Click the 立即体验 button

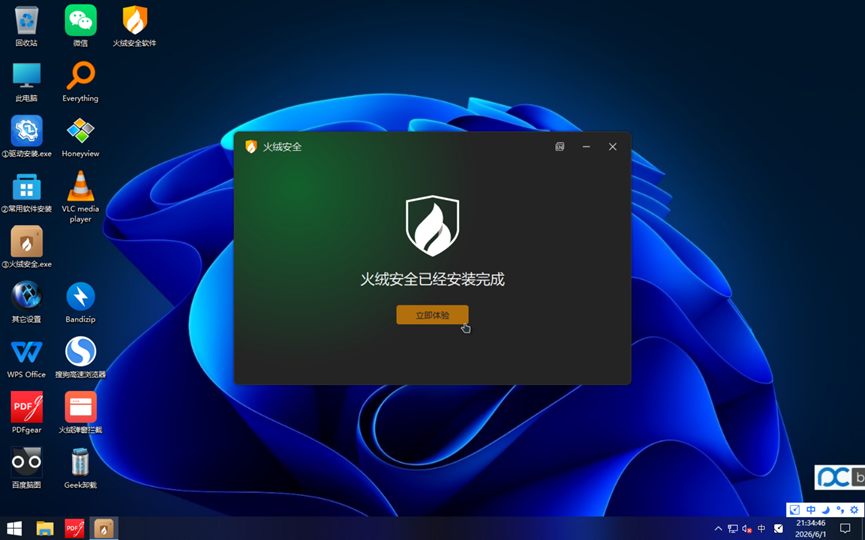click(432, 315)
